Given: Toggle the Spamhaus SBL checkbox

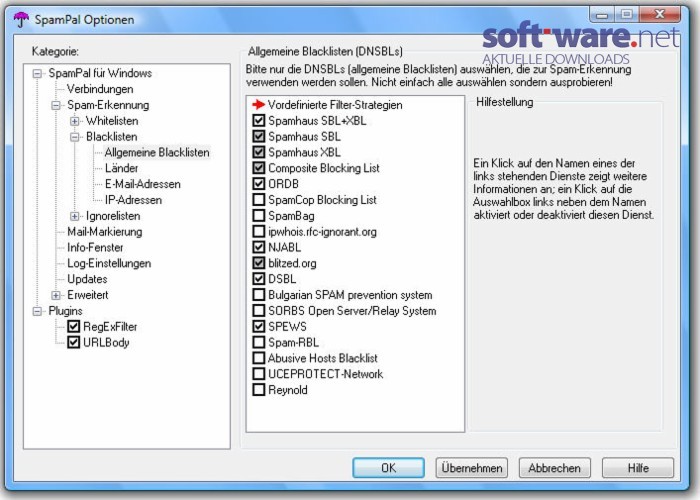Looking at the screenshot, I should (258, 136).
